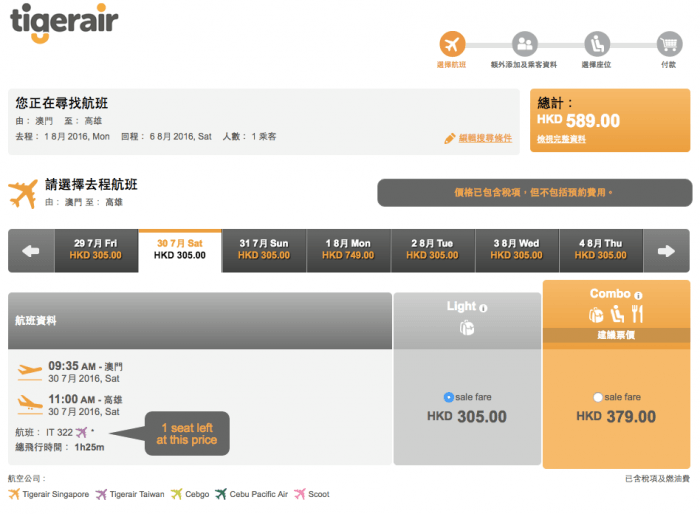Click Scoot legend plane icon
The width and height of the screenshot is (700, 514).
click(300, 494)
